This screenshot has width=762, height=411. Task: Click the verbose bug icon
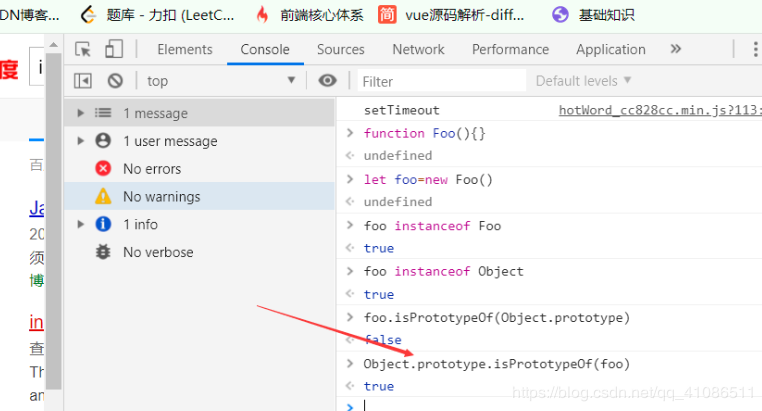point(103,252)
